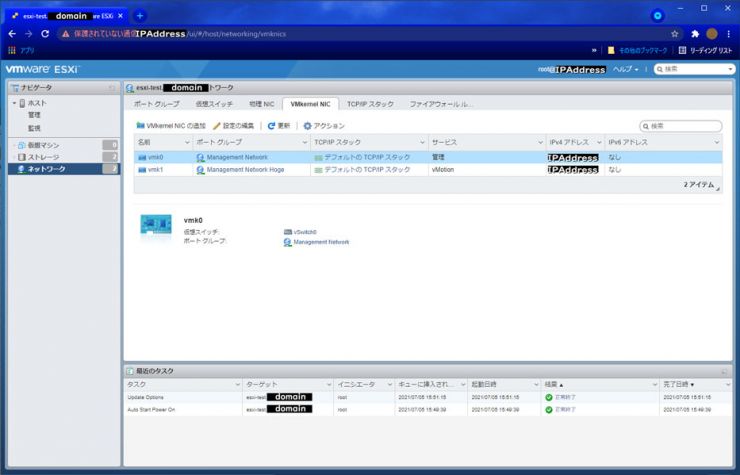The image size is (740, 475).
Task: Open the top search box dropdown arrow
Action: (730, 69)
